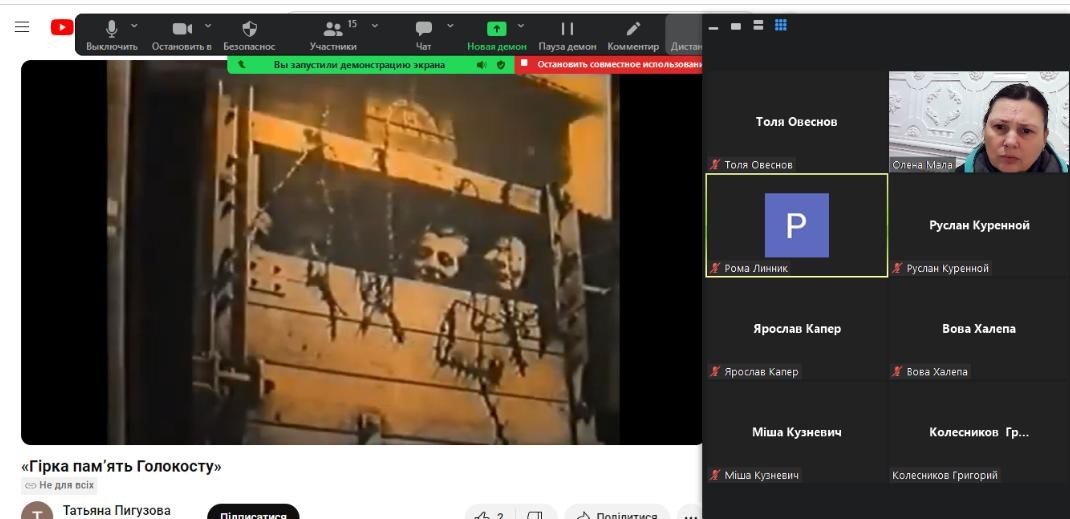Image resolution: width=1070 pixels, height=519 pixels.
Task: Open microphone audio options arrow
Action: pos(134,26)
